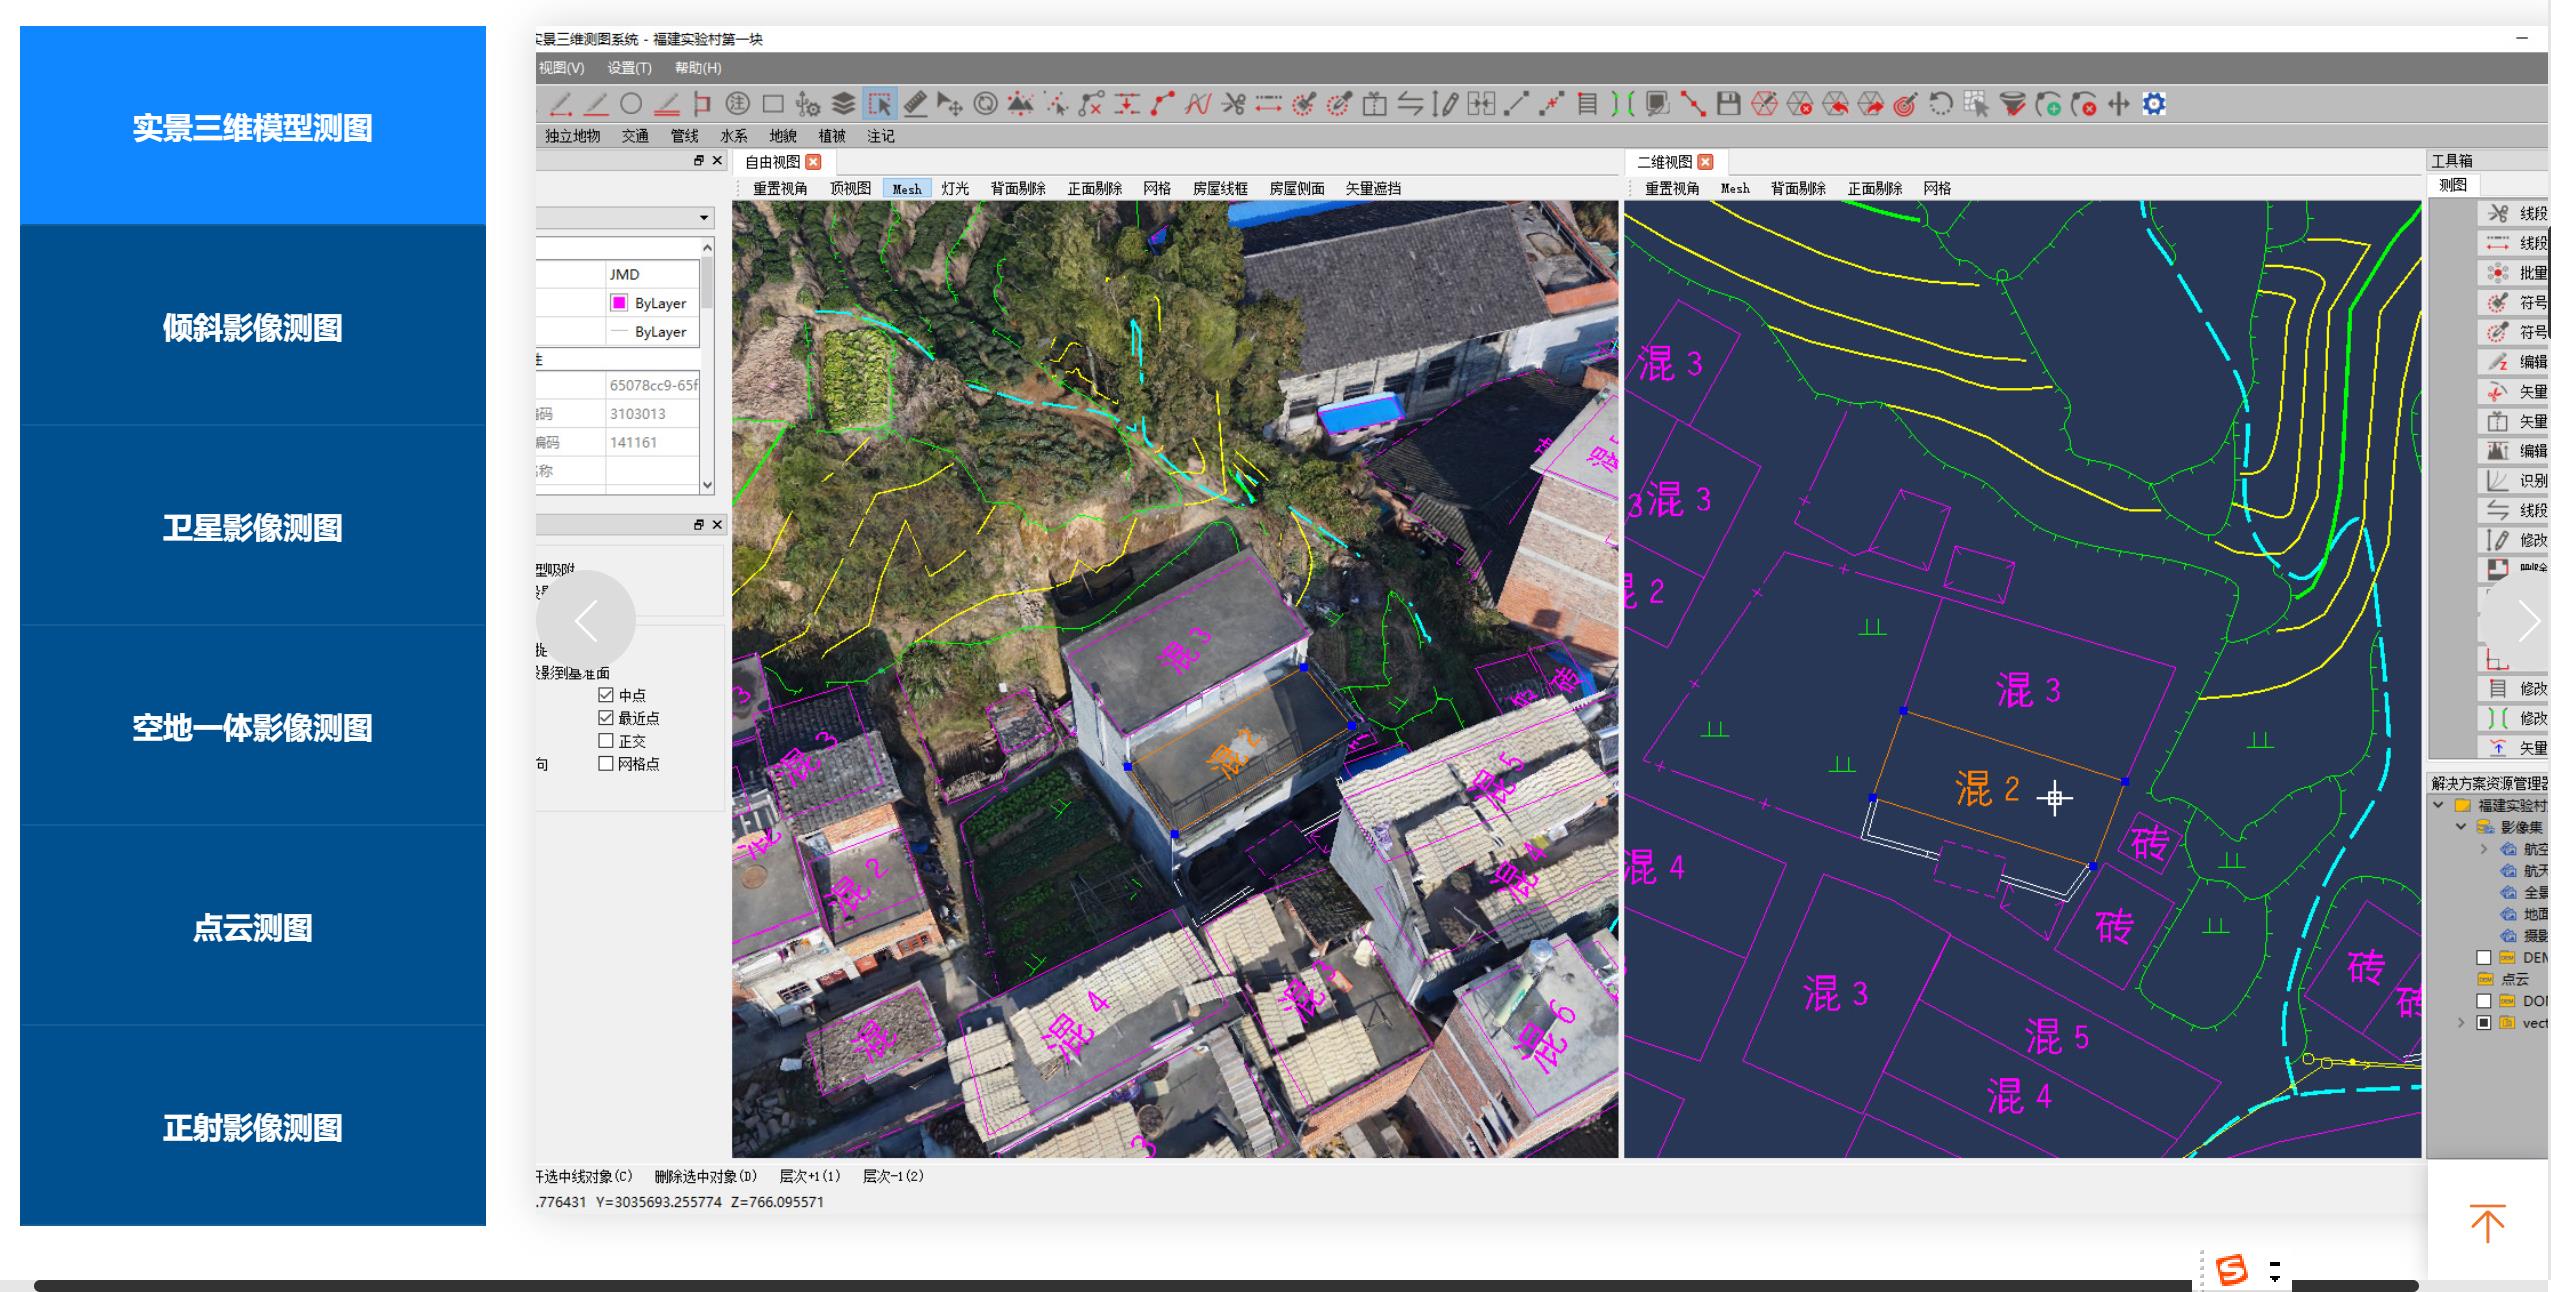Click the hexagon mesh undo arrow icon
This screenshot has width=2551, height=1292.
point(1835,104)
